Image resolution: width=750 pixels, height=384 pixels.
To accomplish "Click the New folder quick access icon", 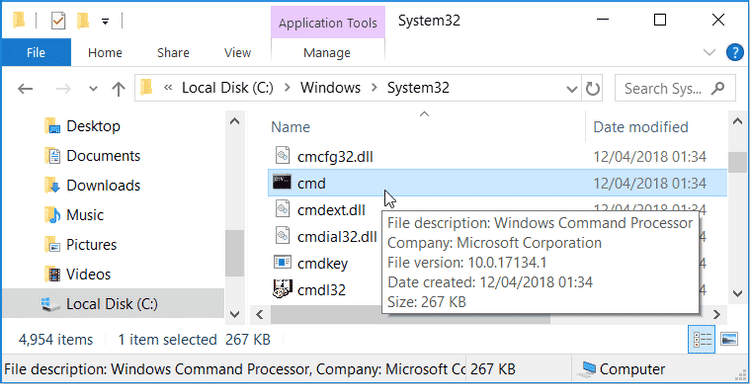I will 83,20.
